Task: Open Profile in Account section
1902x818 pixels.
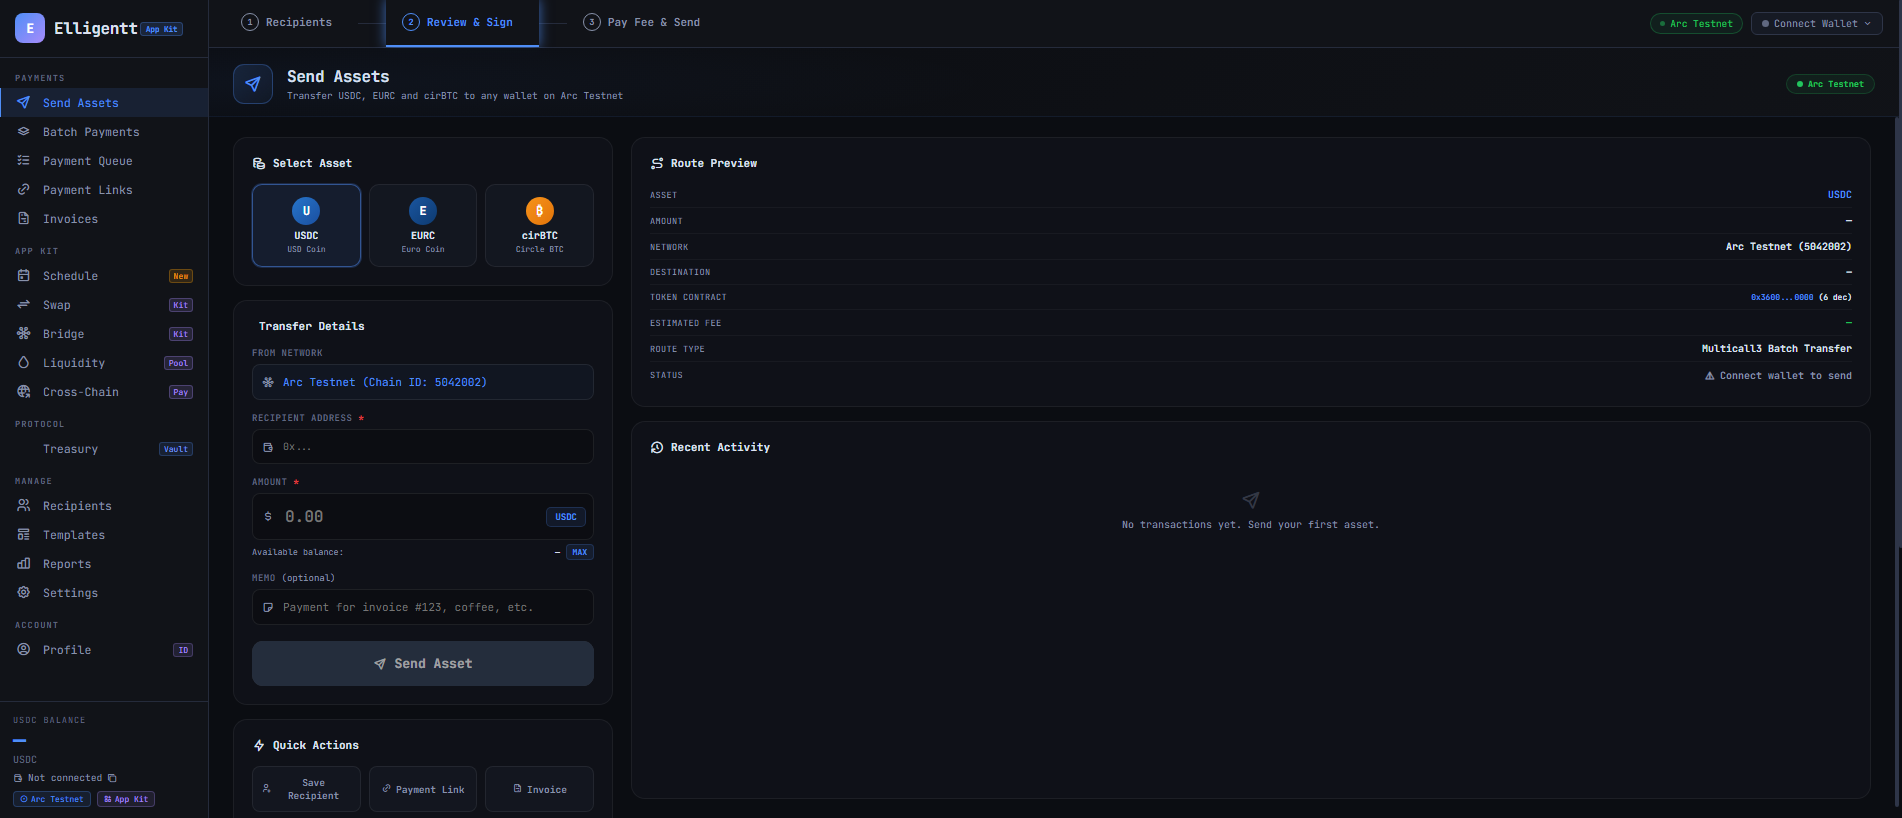Action: pos(104,650)
